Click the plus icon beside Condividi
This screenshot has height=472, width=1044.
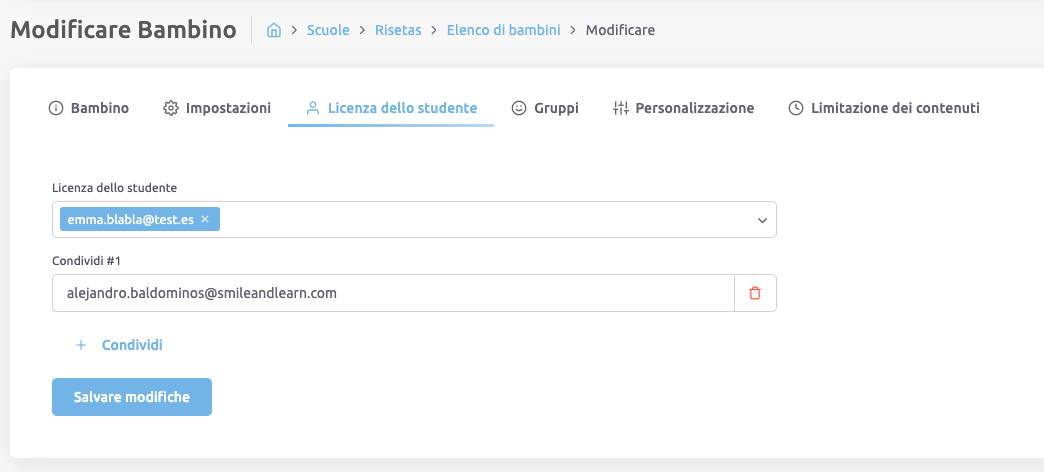(x=81, y=345)
